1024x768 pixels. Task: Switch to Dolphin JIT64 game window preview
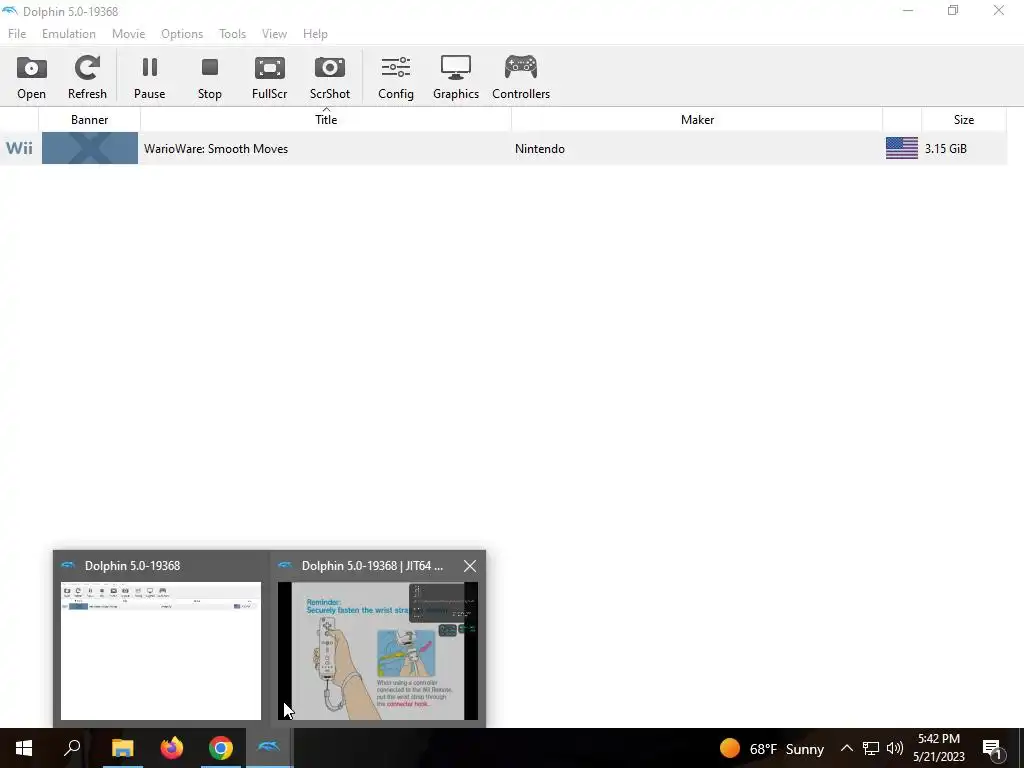pyautogui.click(x=377, y=651)
